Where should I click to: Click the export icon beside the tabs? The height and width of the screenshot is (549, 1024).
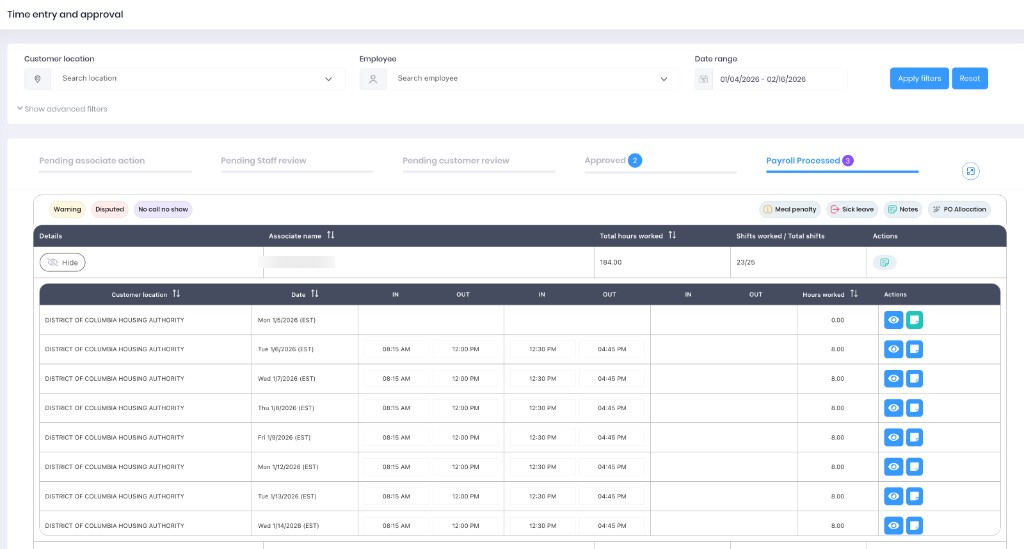(970, 171)
